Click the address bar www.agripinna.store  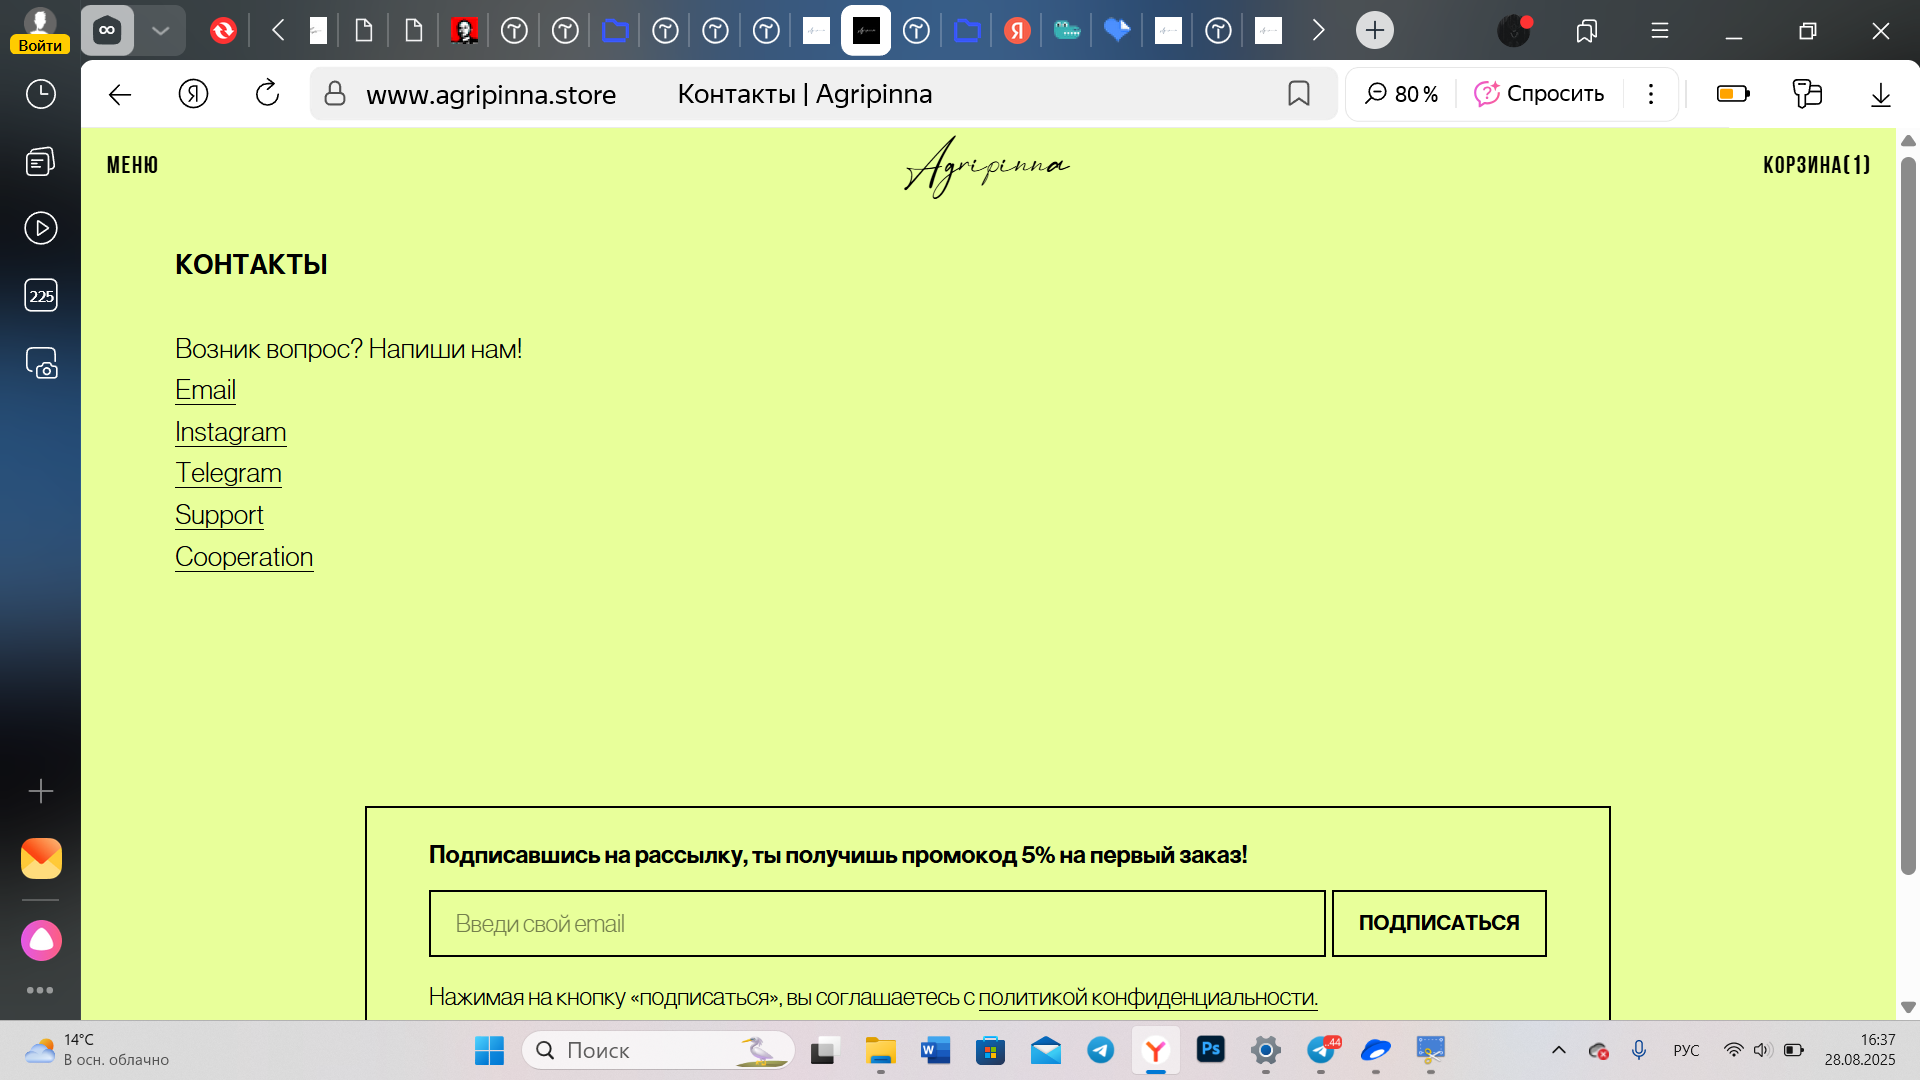(x=491, y=94)
